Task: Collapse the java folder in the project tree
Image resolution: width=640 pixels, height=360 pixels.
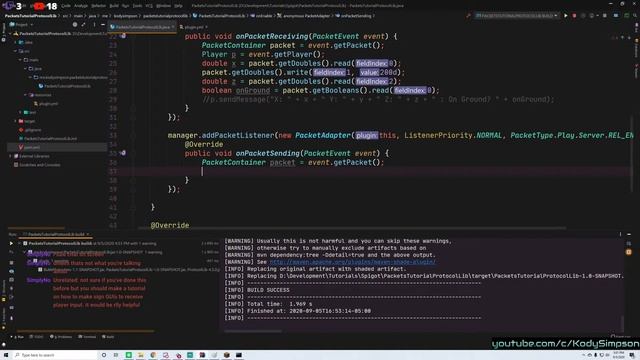Action: pyautogui.click(x=25, y=69)
